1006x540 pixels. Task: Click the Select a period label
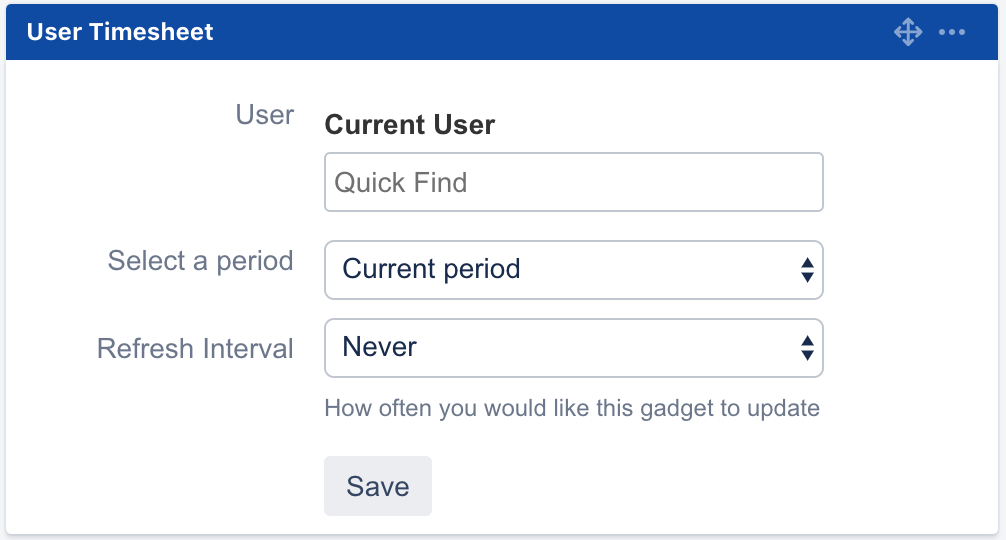click(x=200, y=261)
